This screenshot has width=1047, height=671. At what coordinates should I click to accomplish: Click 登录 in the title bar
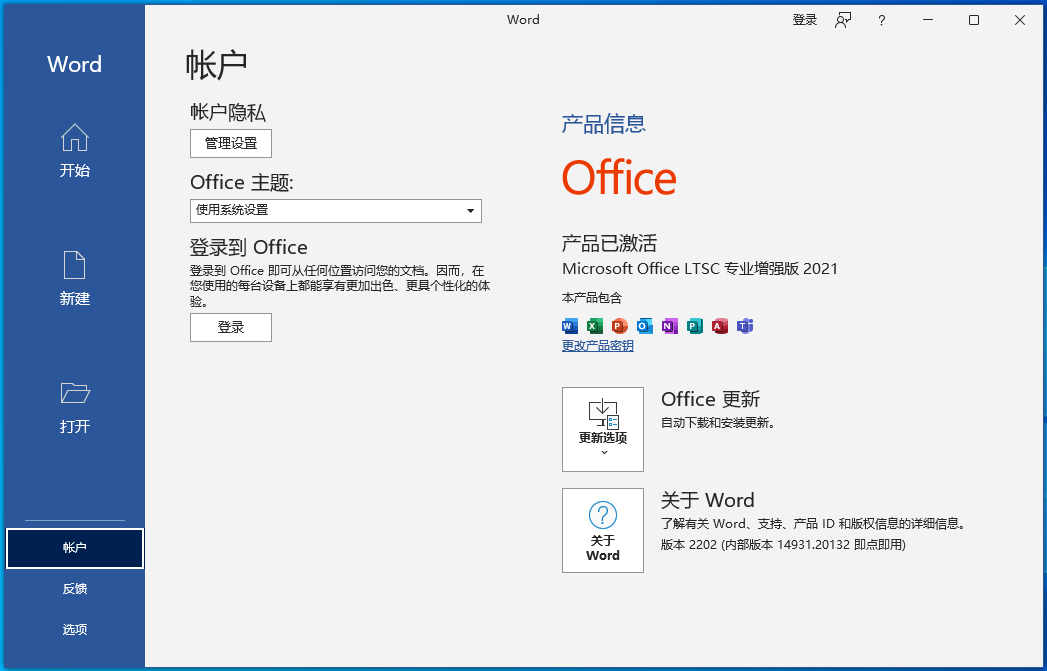805,20
